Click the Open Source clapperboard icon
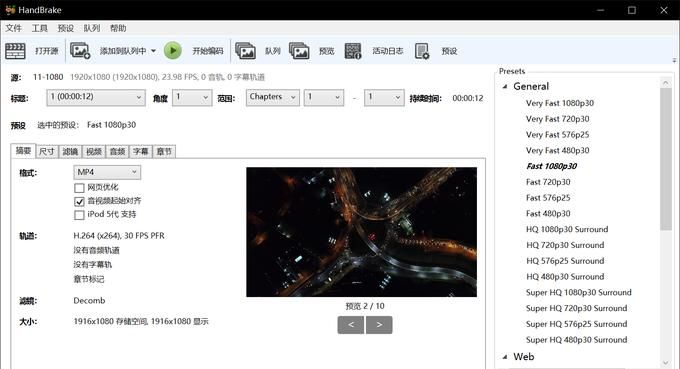680x369 pixels. coord(15,51)
